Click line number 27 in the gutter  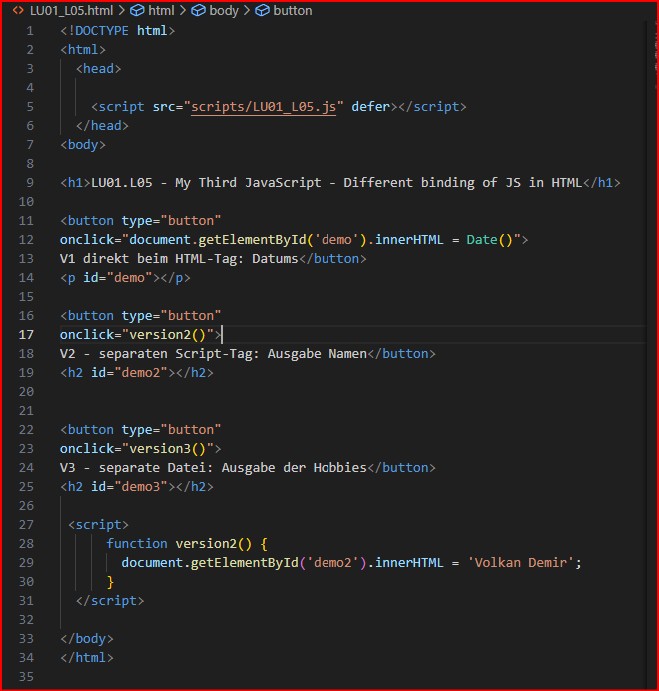26,524
